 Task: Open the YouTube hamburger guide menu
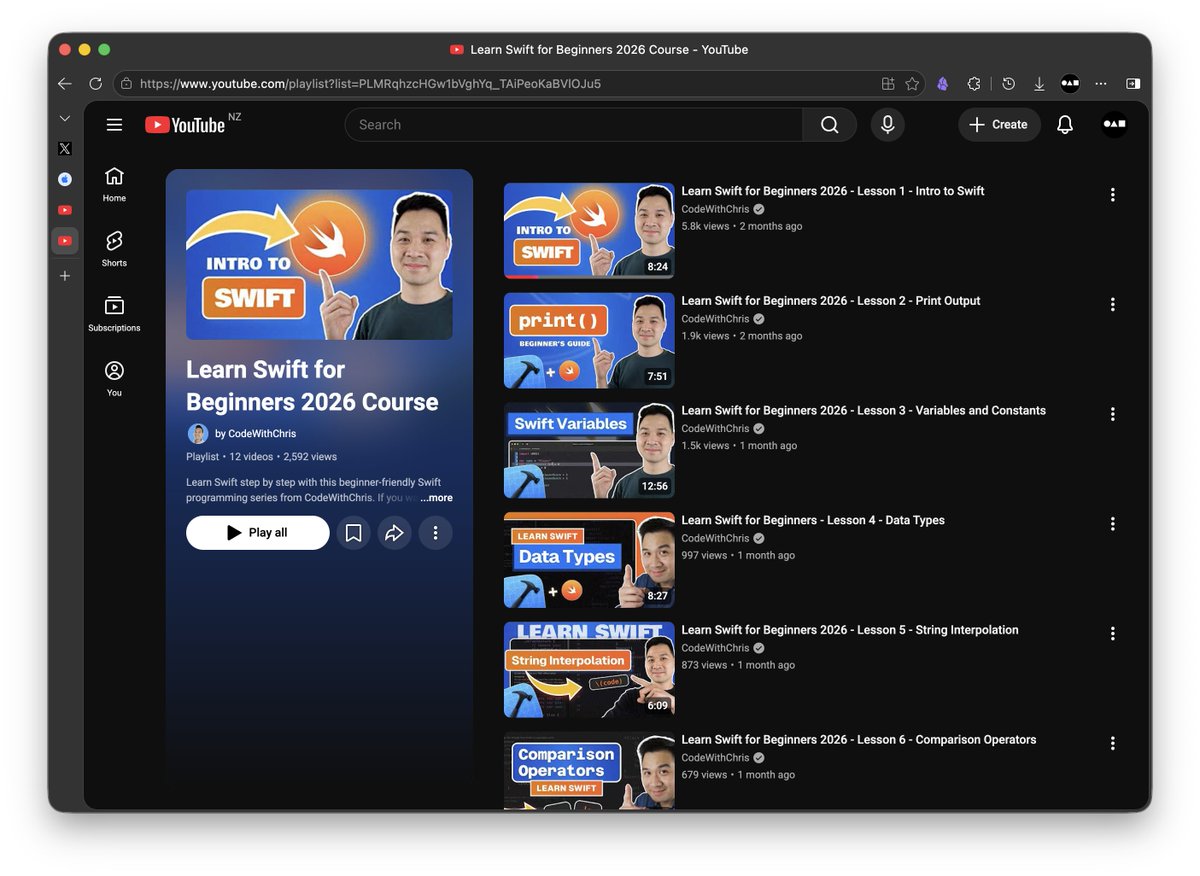tap(114, 125)
